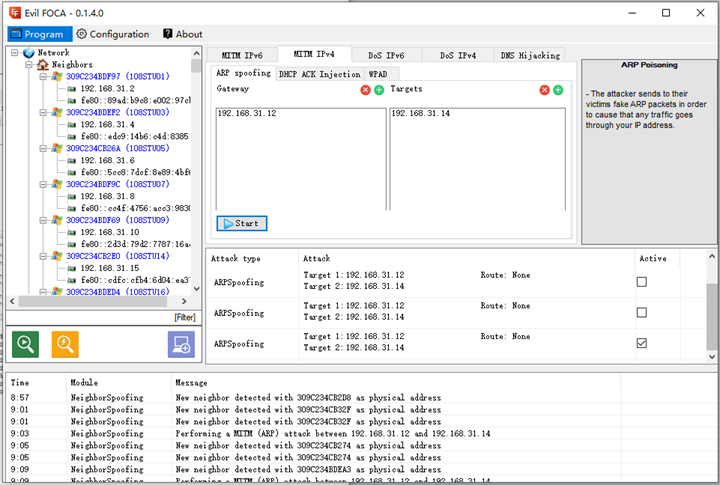Select gateway entry 192.168.31.12
Viewport: 720px width, 485px height.
click(247, 113)
